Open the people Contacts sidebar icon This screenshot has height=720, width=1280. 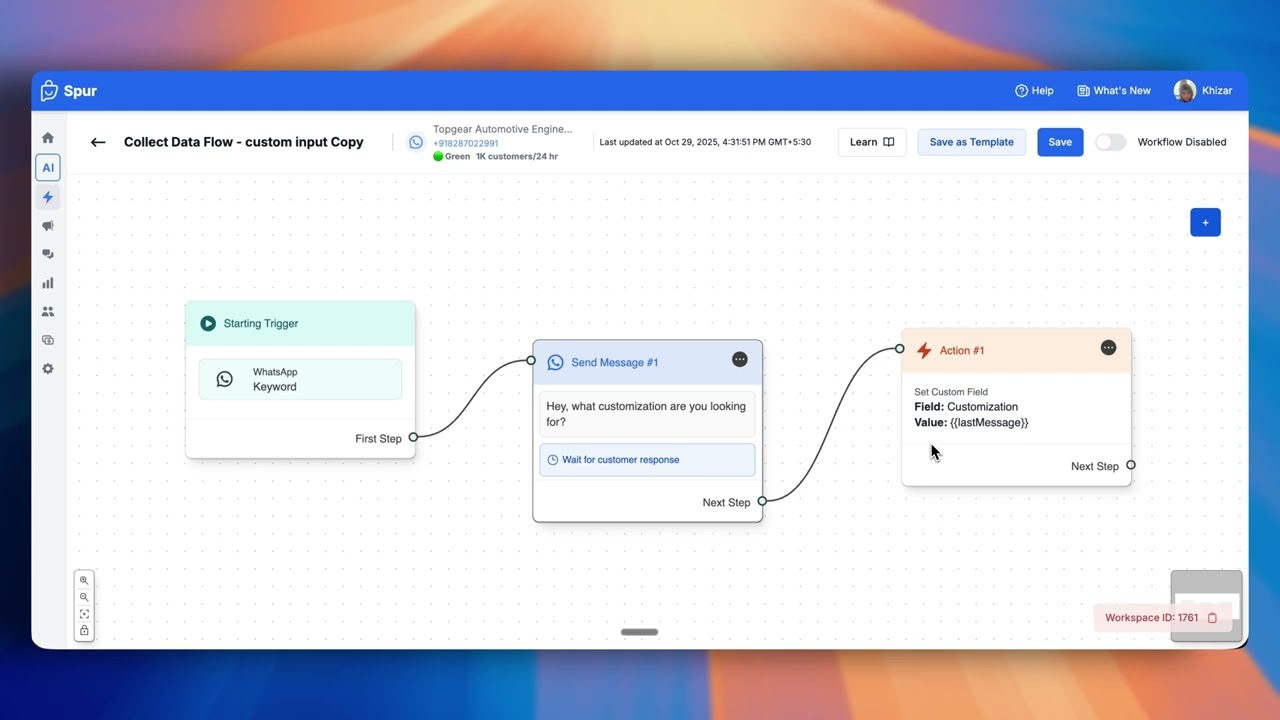[47, 311]
